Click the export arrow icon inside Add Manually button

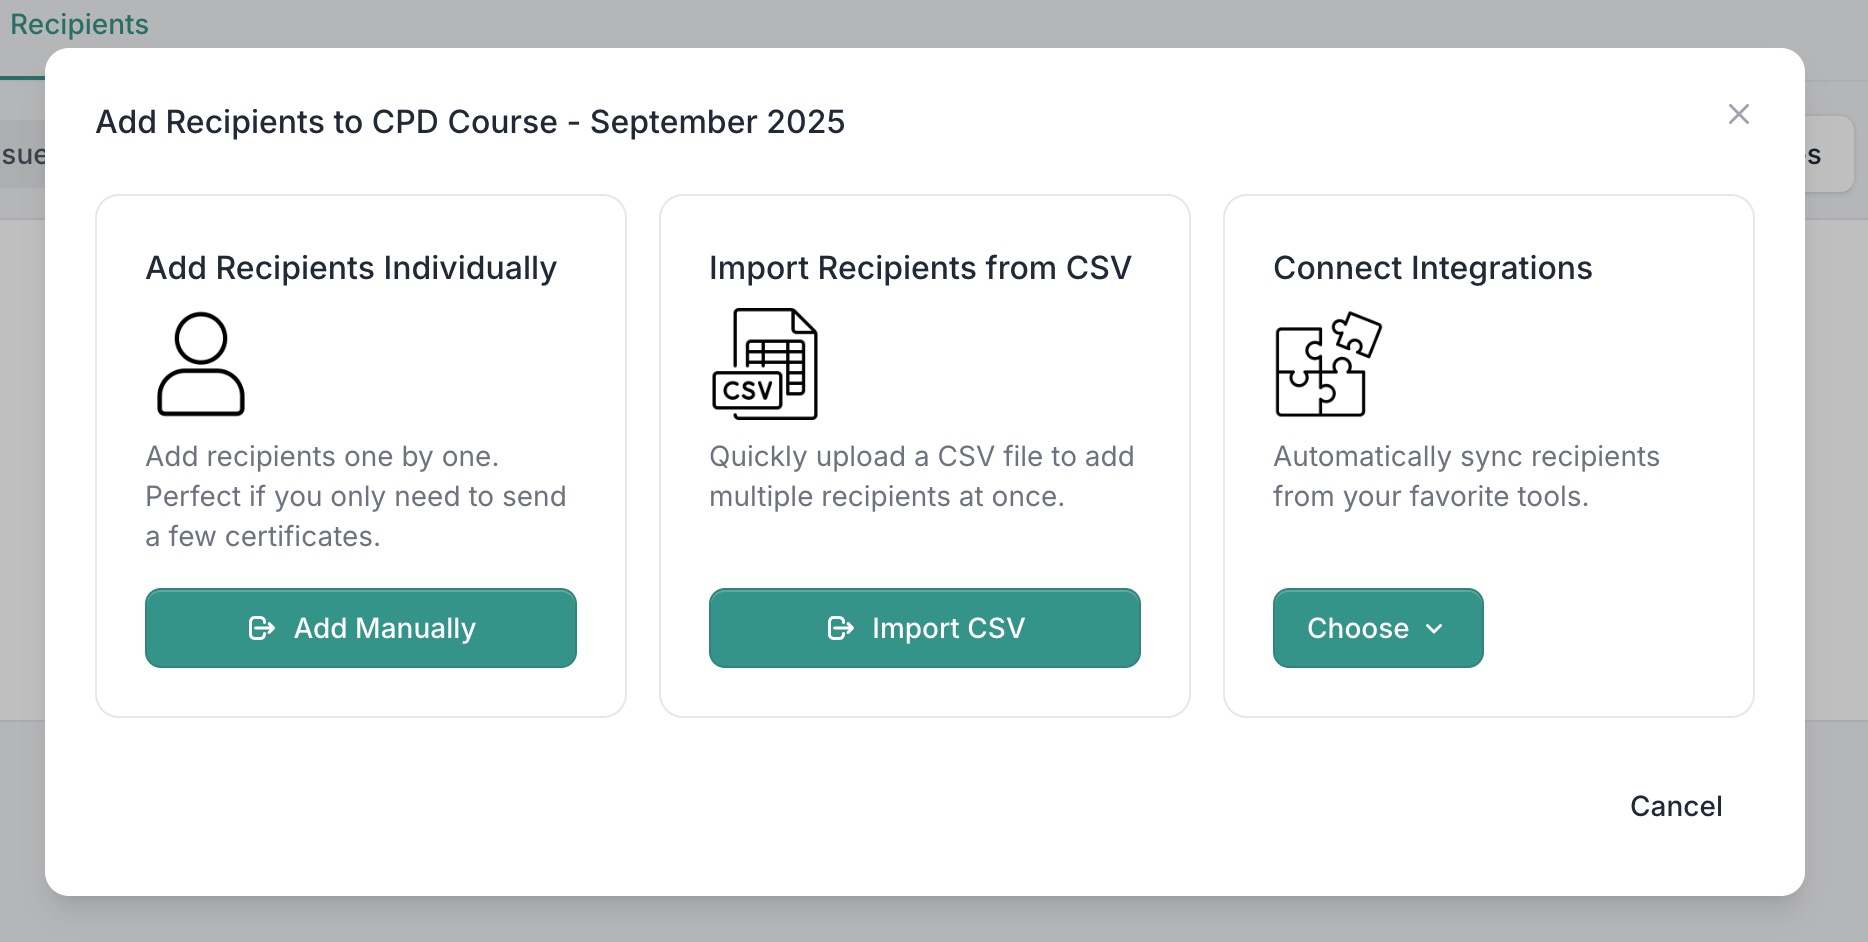point(262,628)
